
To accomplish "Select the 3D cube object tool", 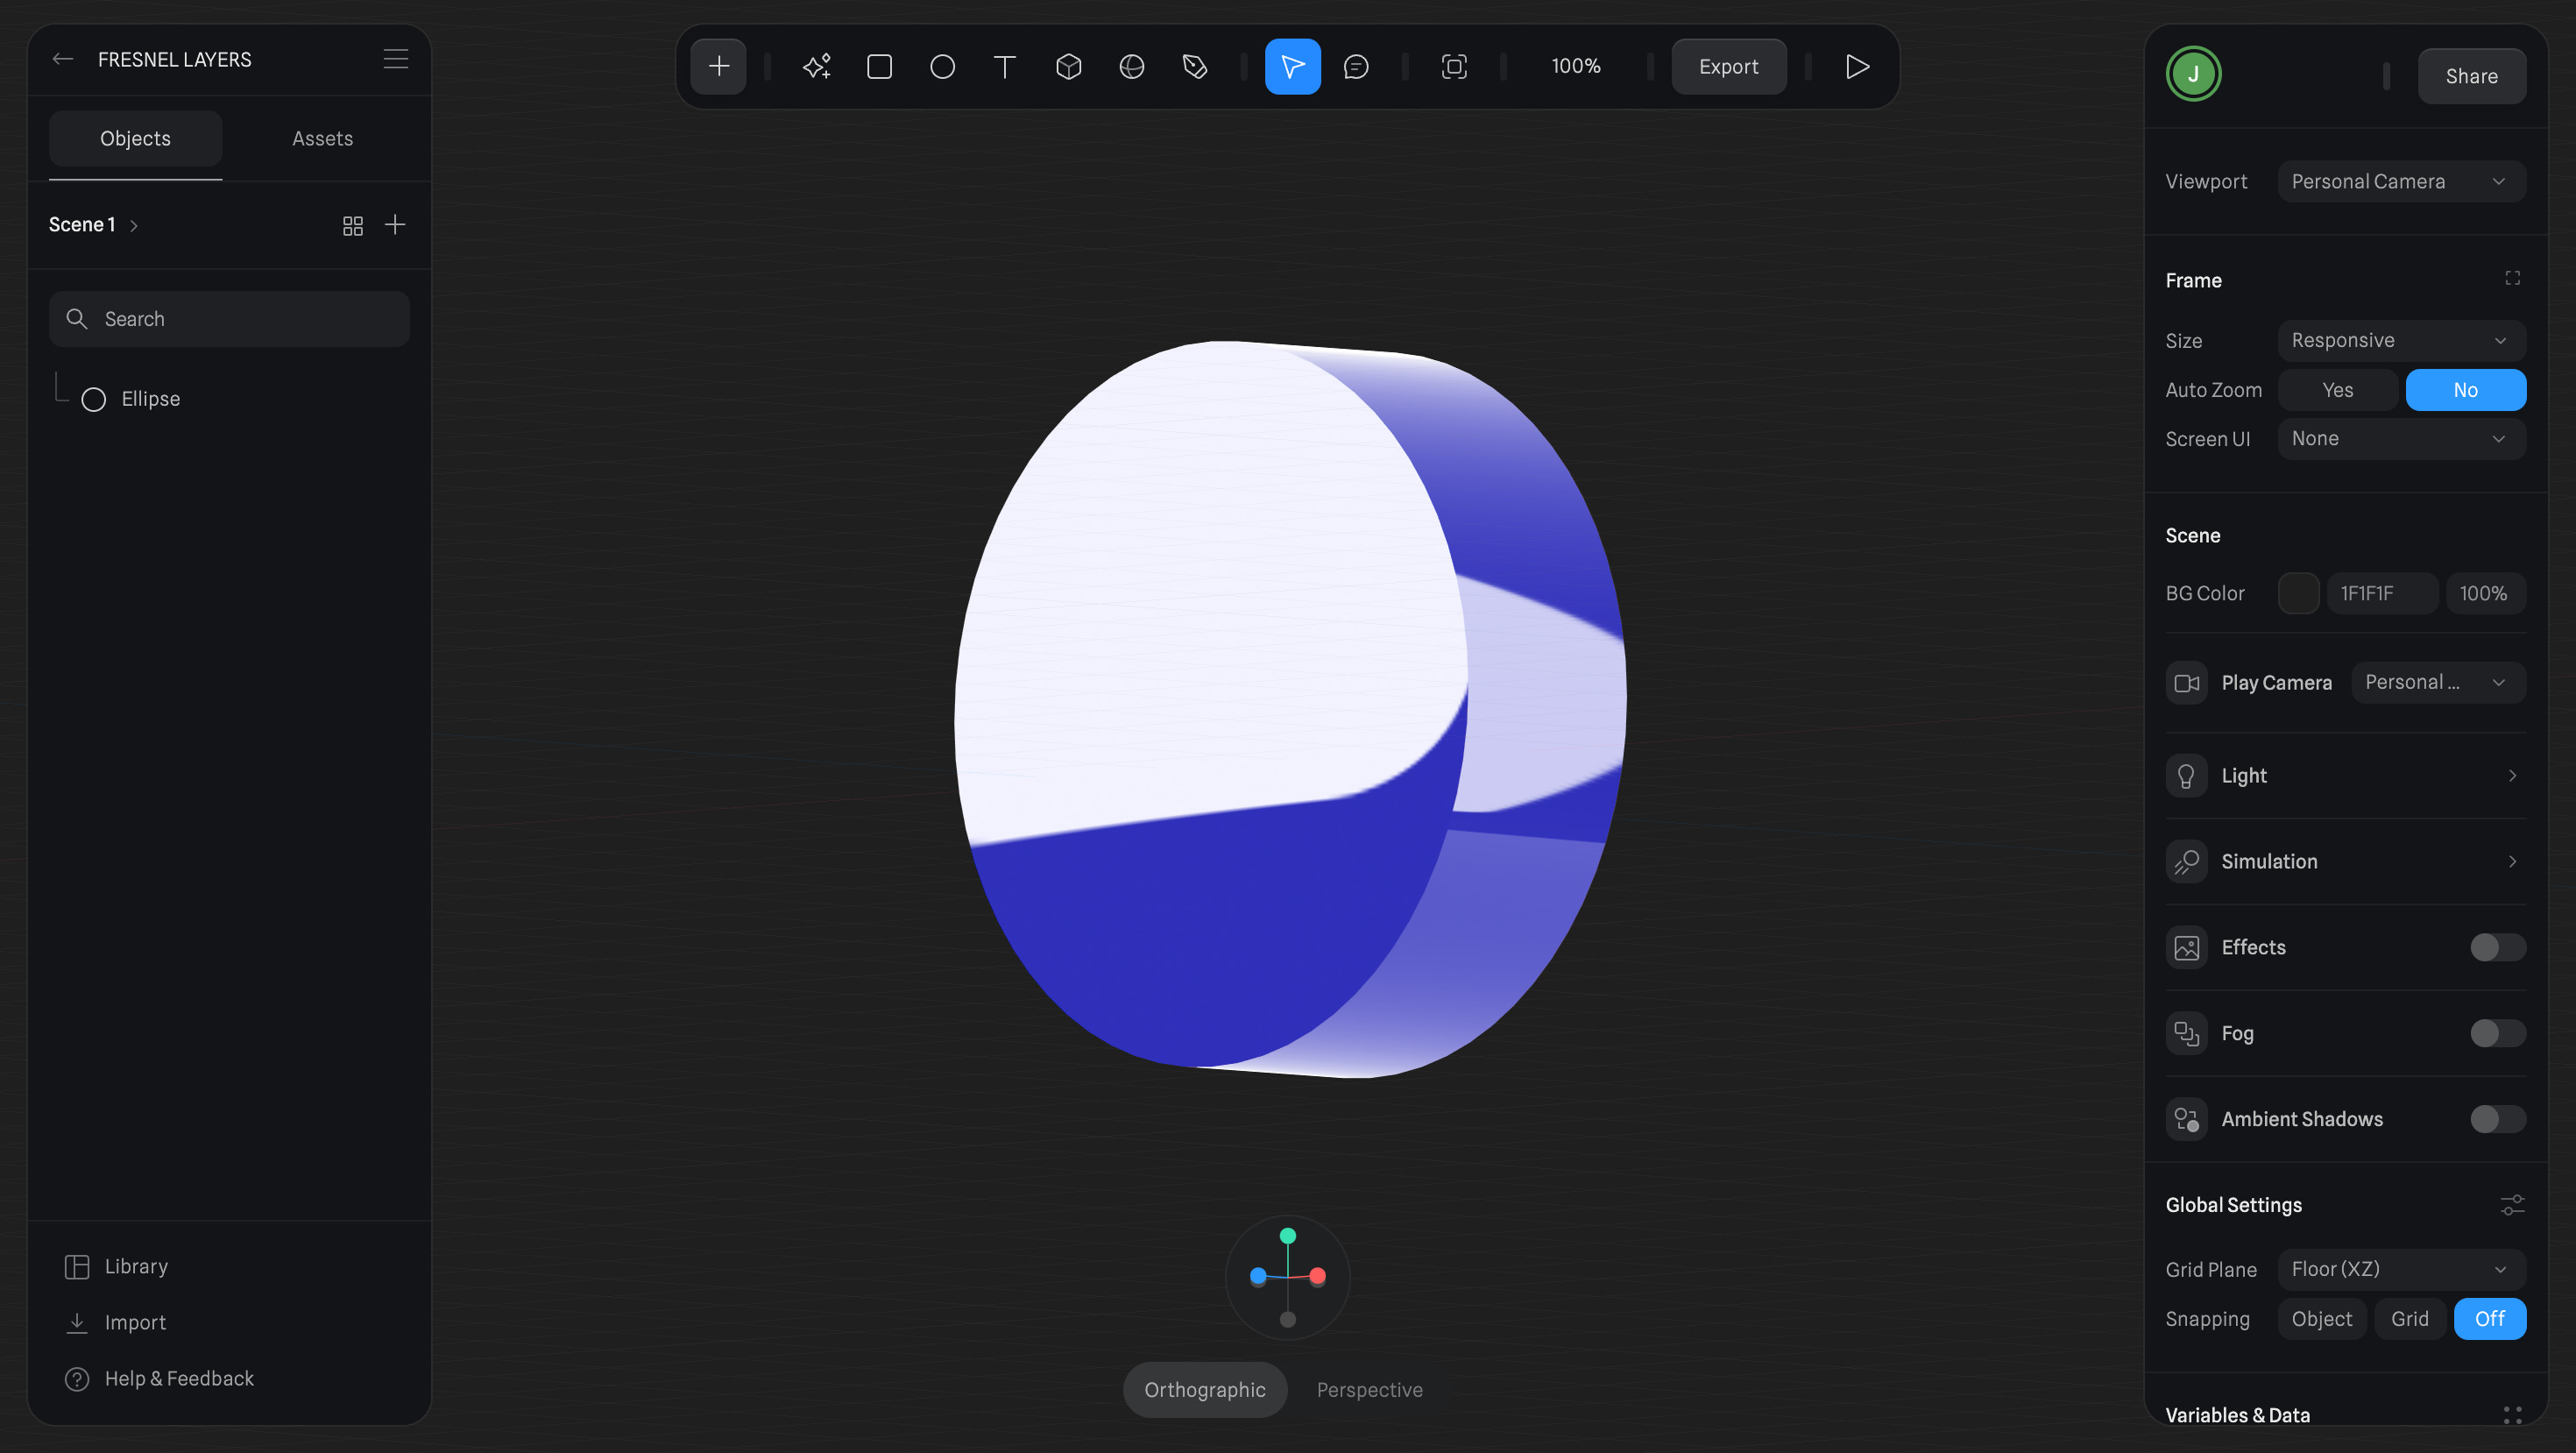I will coord(1068,67).
